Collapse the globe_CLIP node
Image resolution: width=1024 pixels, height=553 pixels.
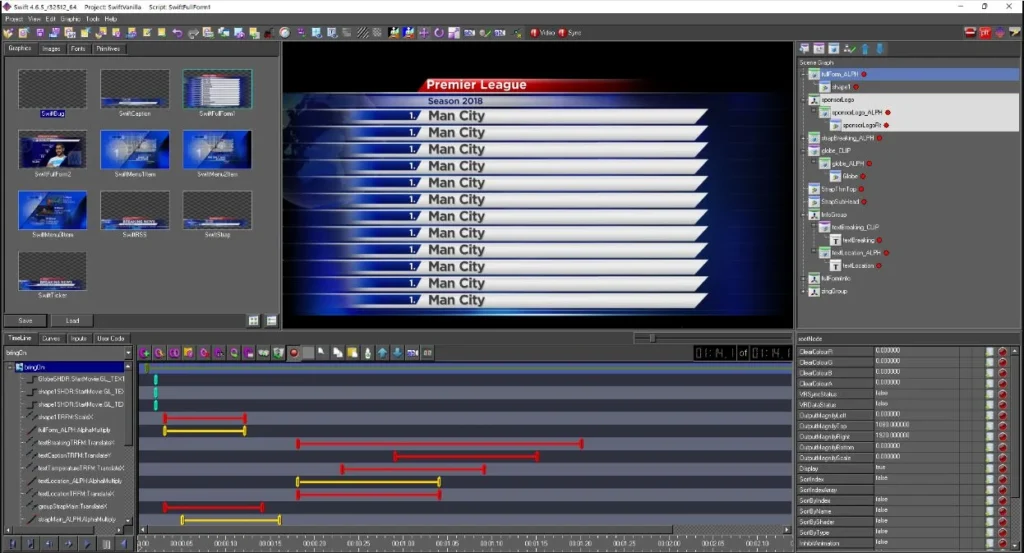(x=803, y=151)
